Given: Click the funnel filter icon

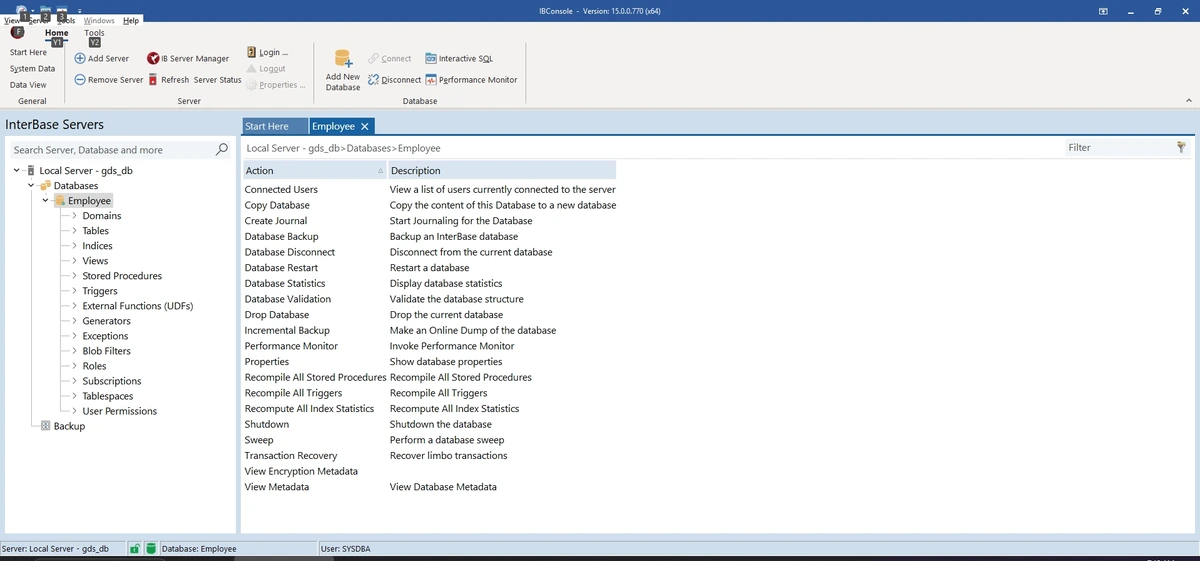Looking at the screenshot, I should pyautogui.click(x=1182, y=147).
